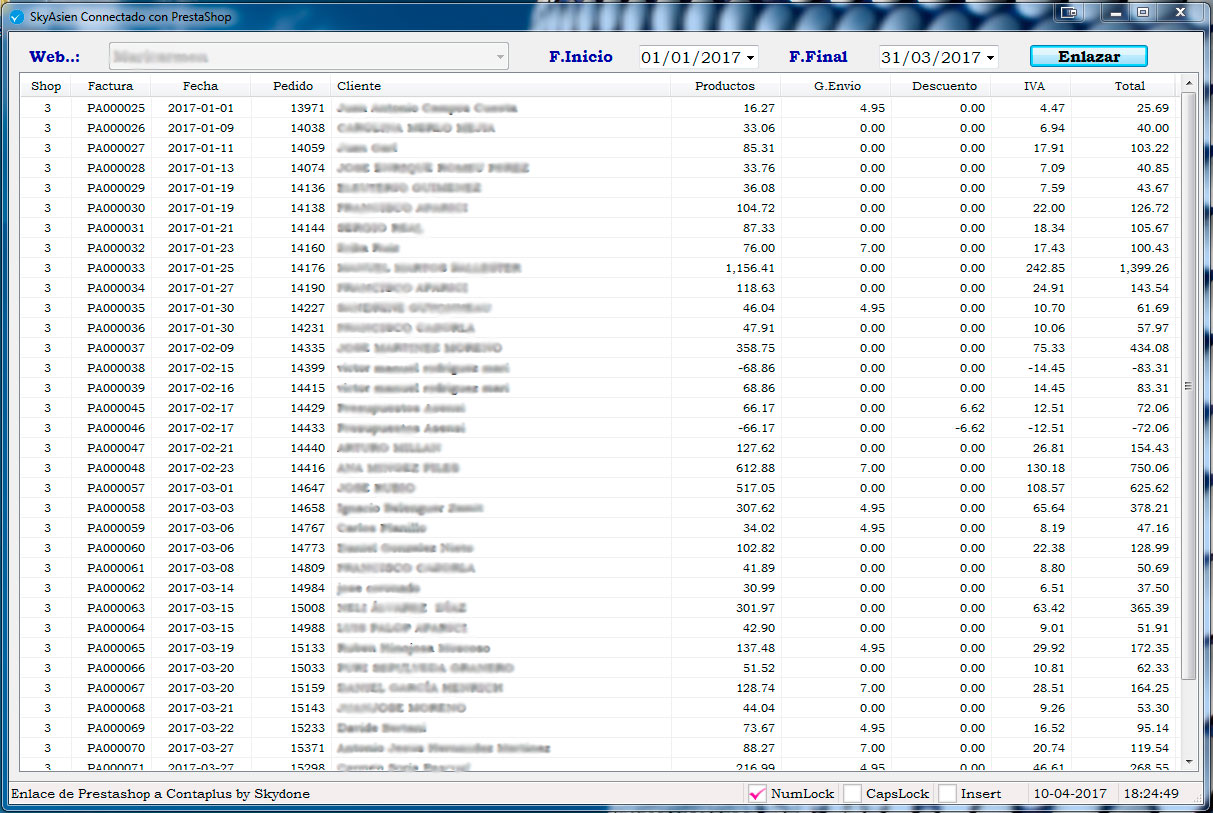Open the F.Final date picker arrow

click(x=991, y=58)
